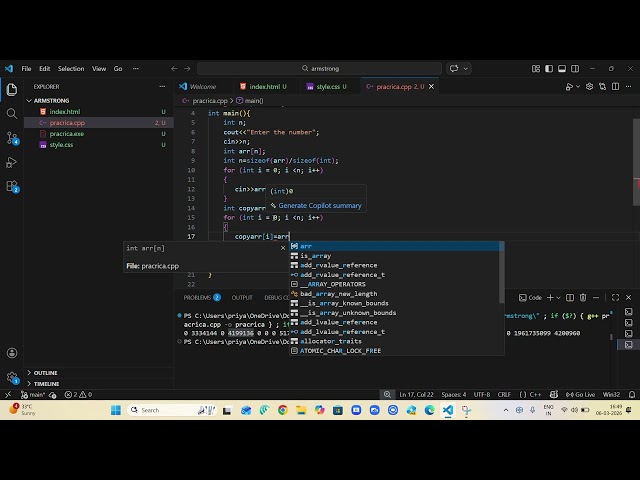Open the Manage gear in activity bar
This screenshot has width=640, height=480.
[12, 378]
